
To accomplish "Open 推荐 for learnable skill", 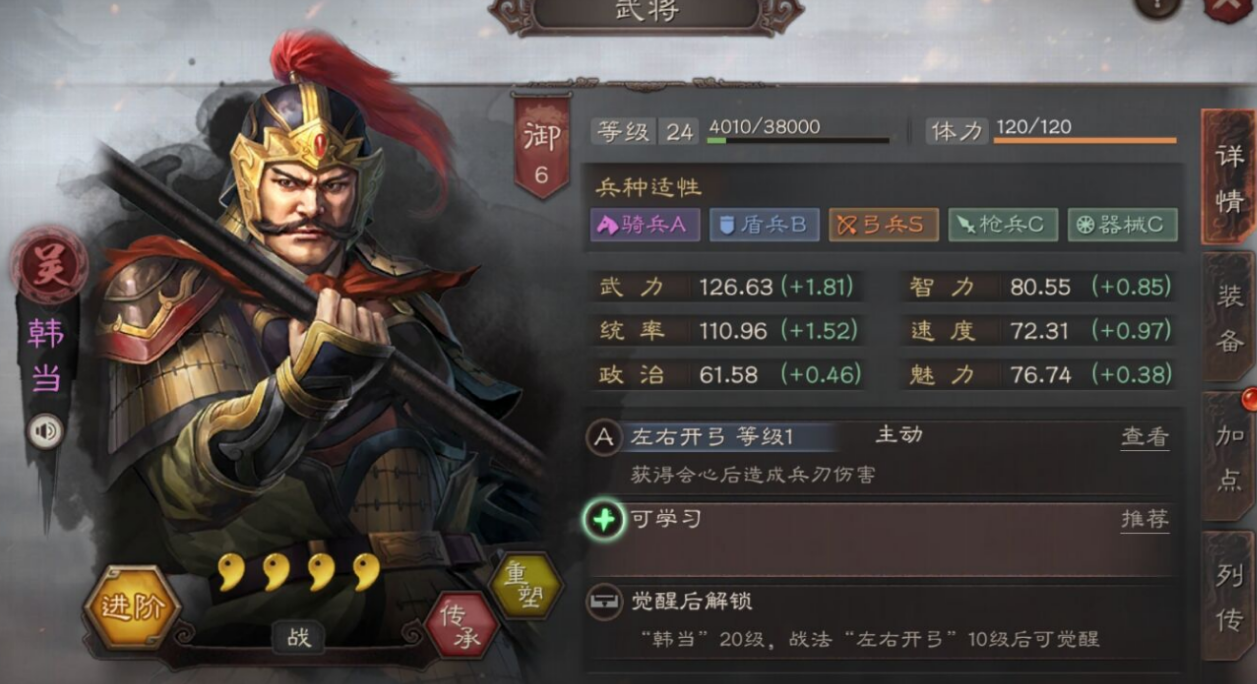I will 1145,519.
